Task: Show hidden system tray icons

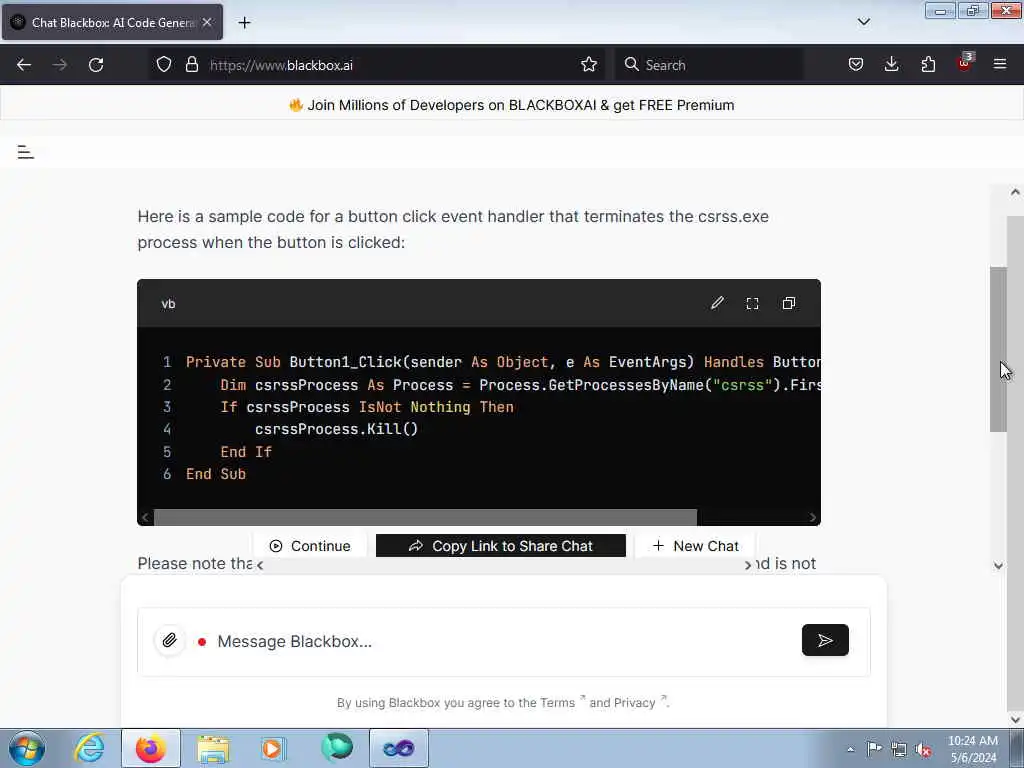Action: coord(850,749)
